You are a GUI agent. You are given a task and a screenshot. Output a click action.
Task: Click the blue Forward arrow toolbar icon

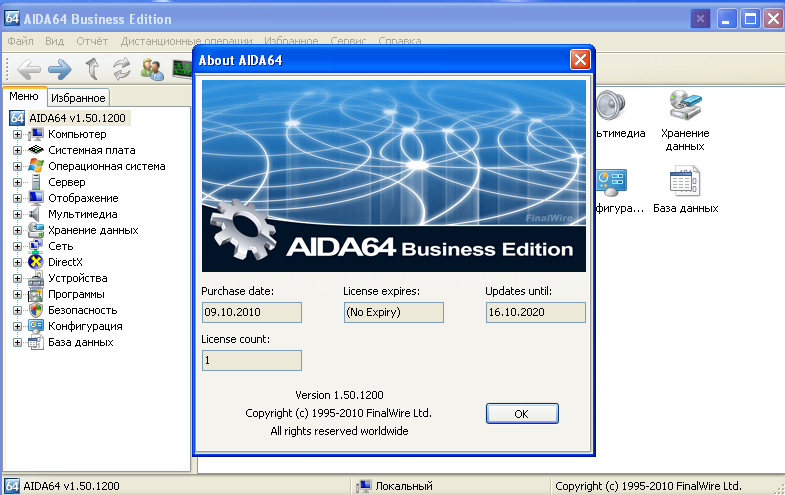pyautogui.click(x=60, y=69)
